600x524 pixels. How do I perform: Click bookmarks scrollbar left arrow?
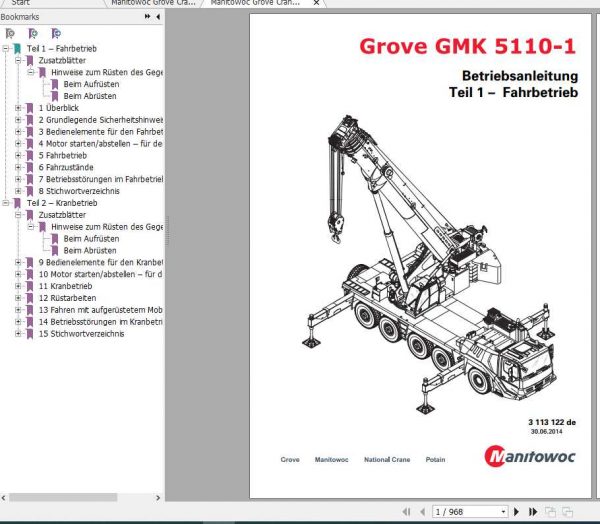3,498
